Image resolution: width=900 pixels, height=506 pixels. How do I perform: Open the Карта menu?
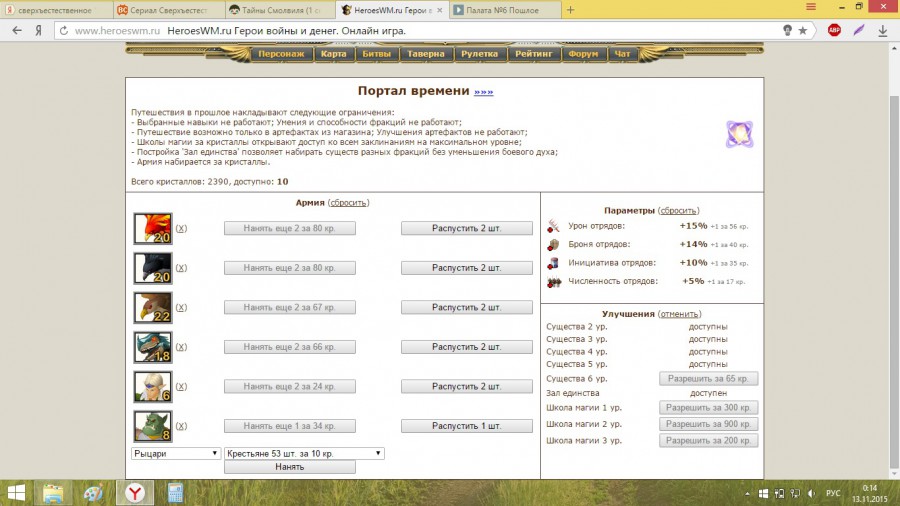(333, 54)
